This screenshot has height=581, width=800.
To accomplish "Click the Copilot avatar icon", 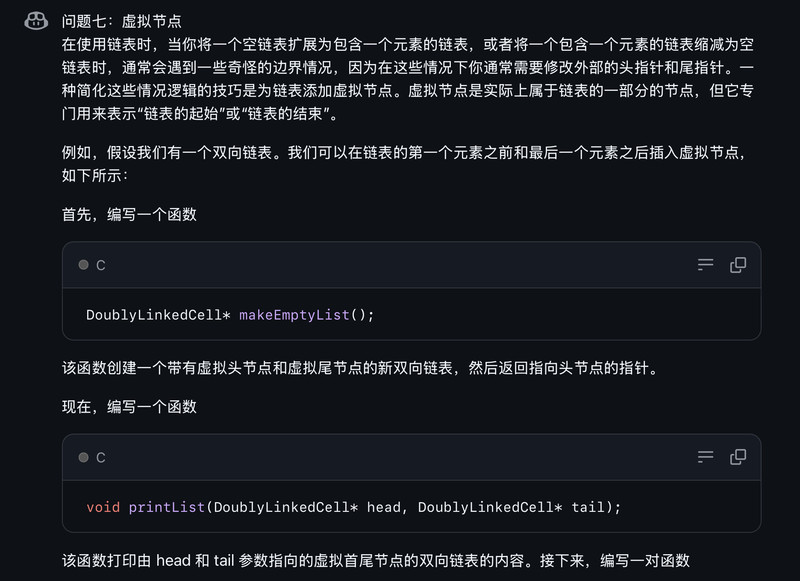I will (x=36, y=21).
